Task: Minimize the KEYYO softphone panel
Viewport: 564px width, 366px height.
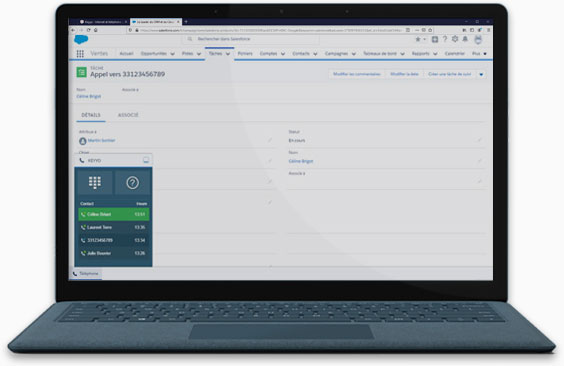Action: coord(146,160)
